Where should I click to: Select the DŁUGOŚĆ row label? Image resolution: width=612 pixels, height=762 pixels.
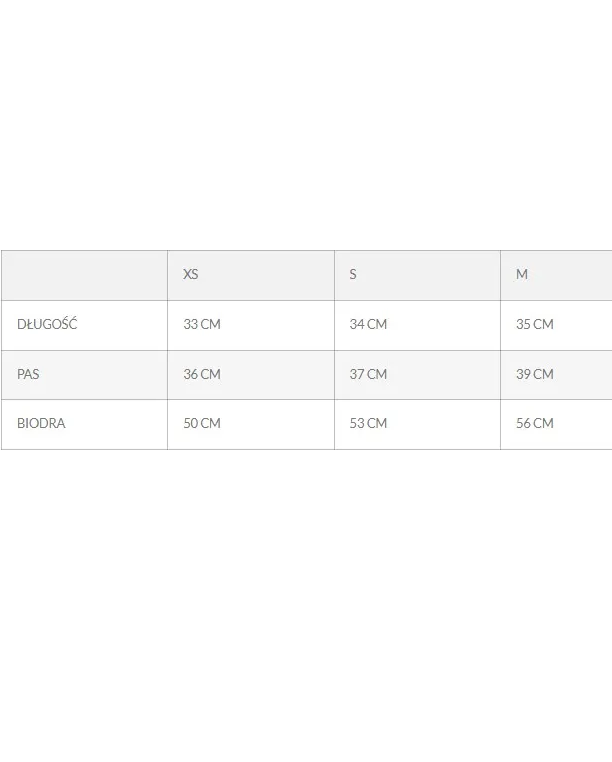tap(47, 324)
